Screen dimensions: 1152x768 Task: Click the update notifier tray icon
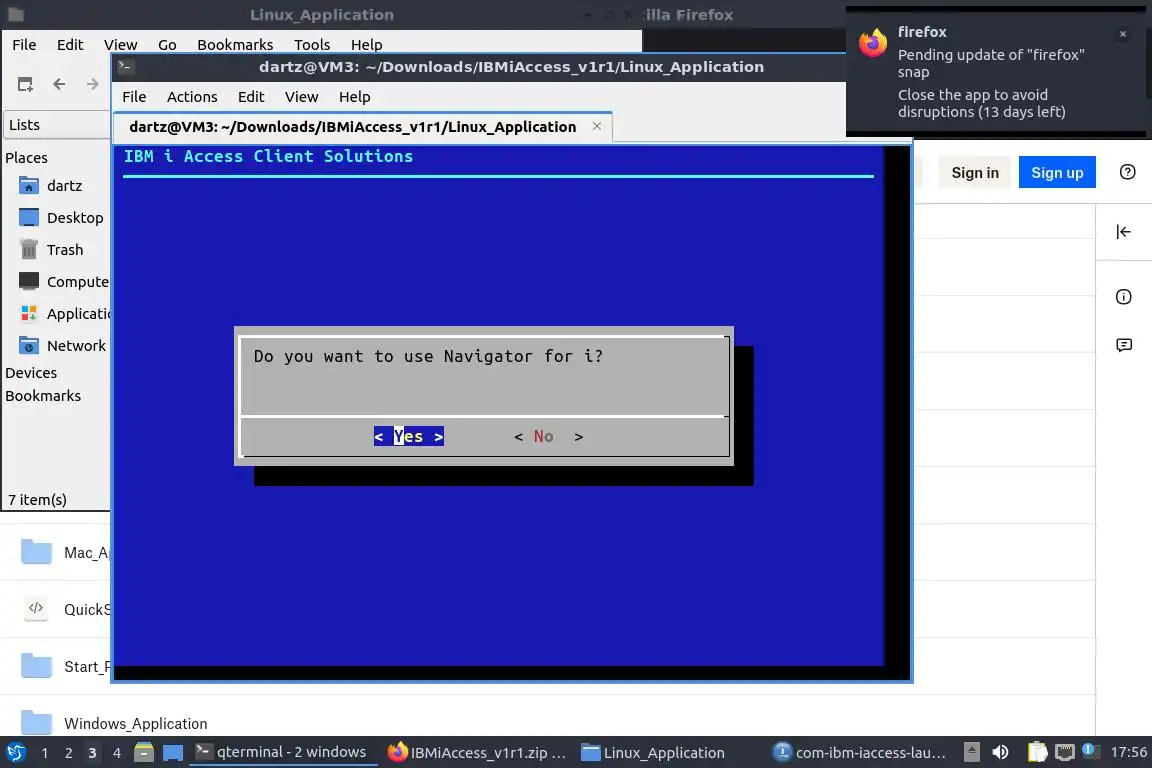click(x=1090, y=751)
